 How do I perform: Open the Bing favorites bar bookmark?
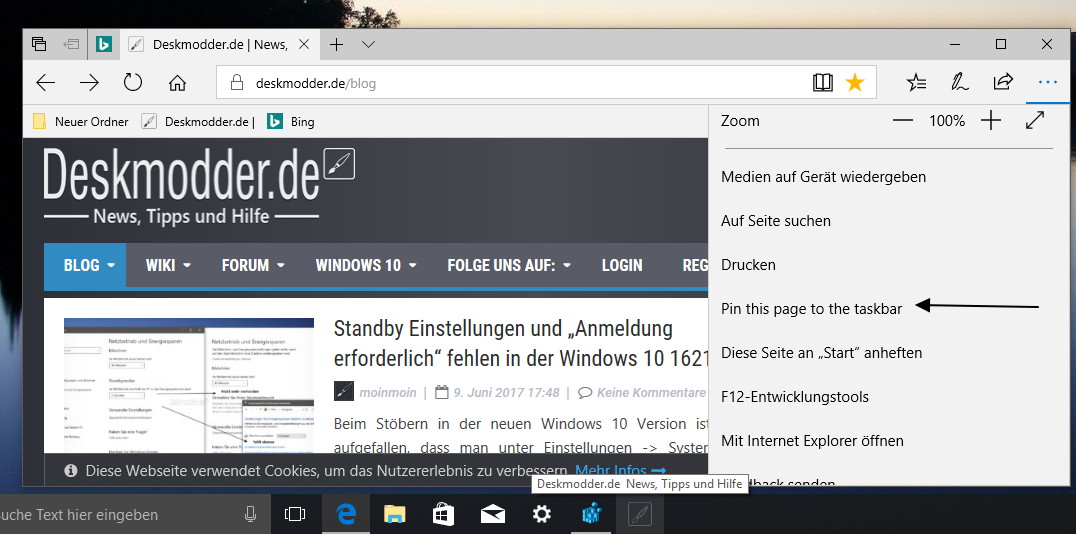[291, 121]
